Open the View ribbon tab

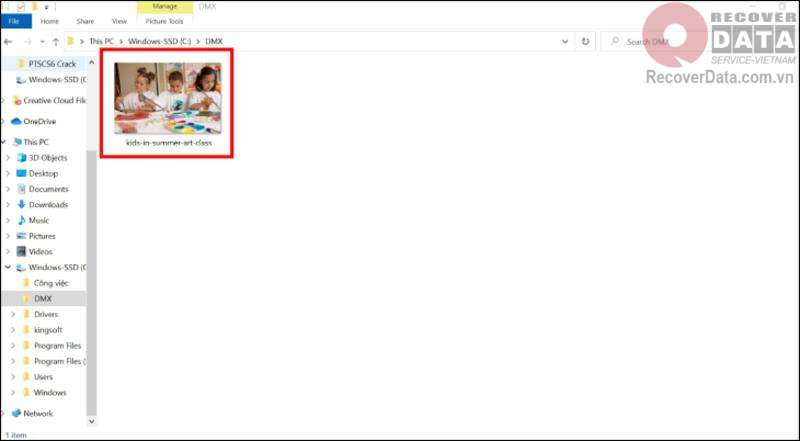point(119,21)
